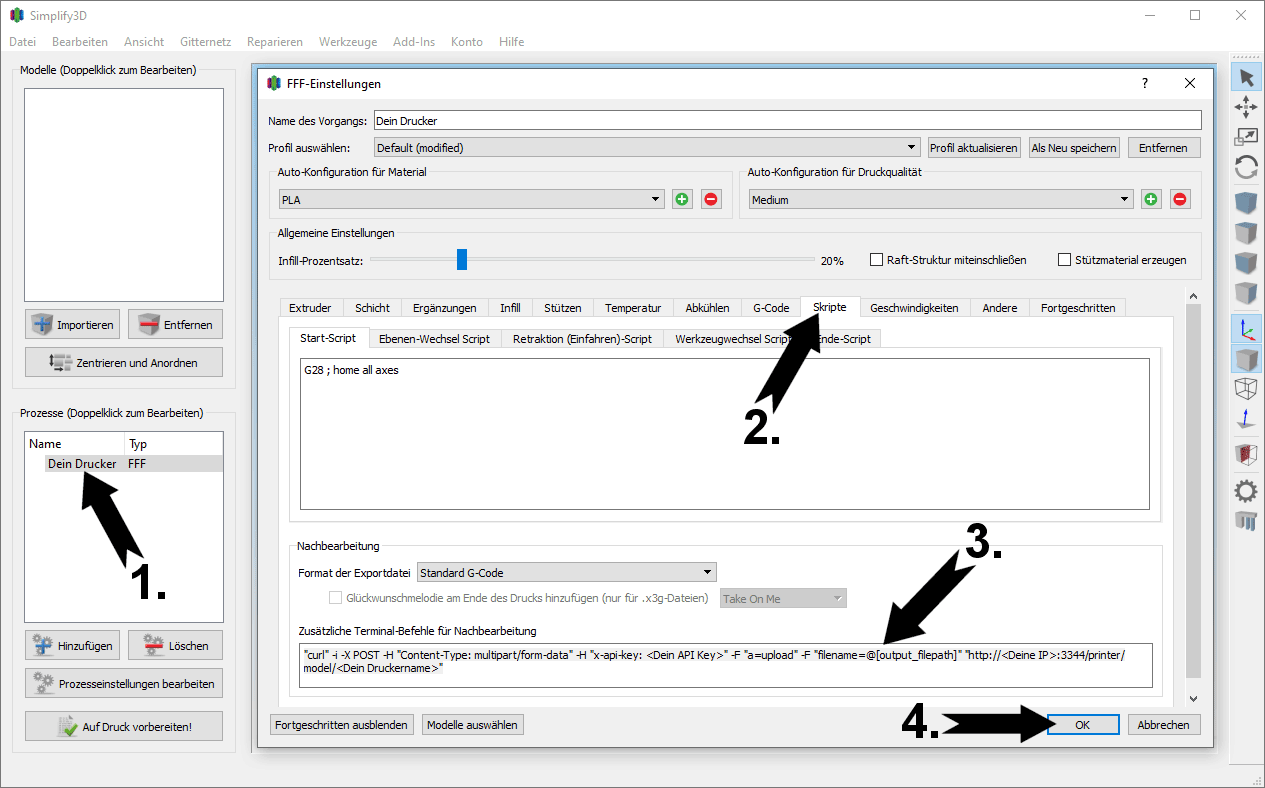Open the Werkzeuge menu
Screen dimensions: 1265x788
tap(348, 42)
